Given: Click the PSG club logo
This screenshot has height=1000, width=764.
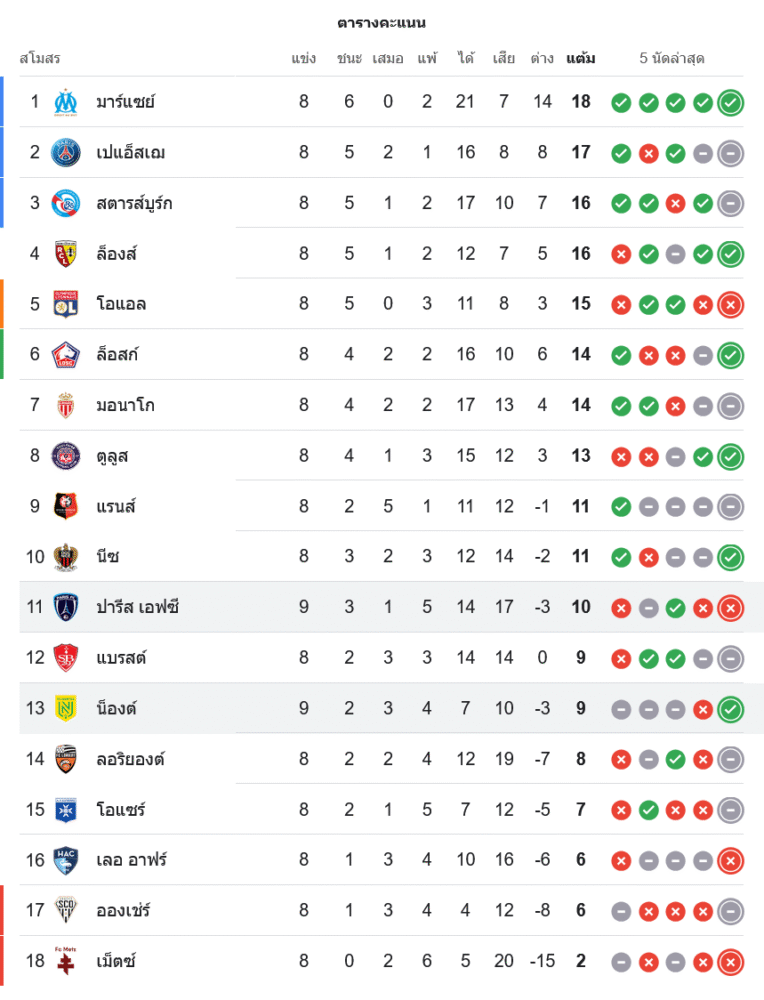Looking at the screenshot, I should (x=66, y=152).
